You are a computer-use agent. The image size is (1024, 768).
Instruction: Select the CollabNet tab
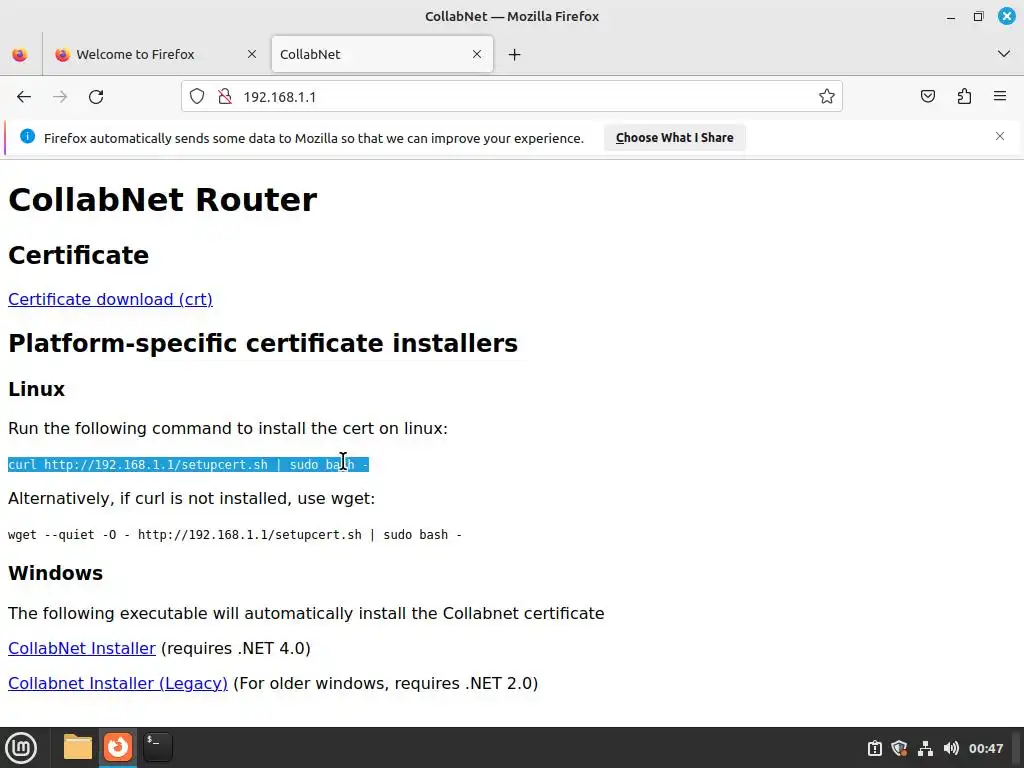(x=382, y=54)
